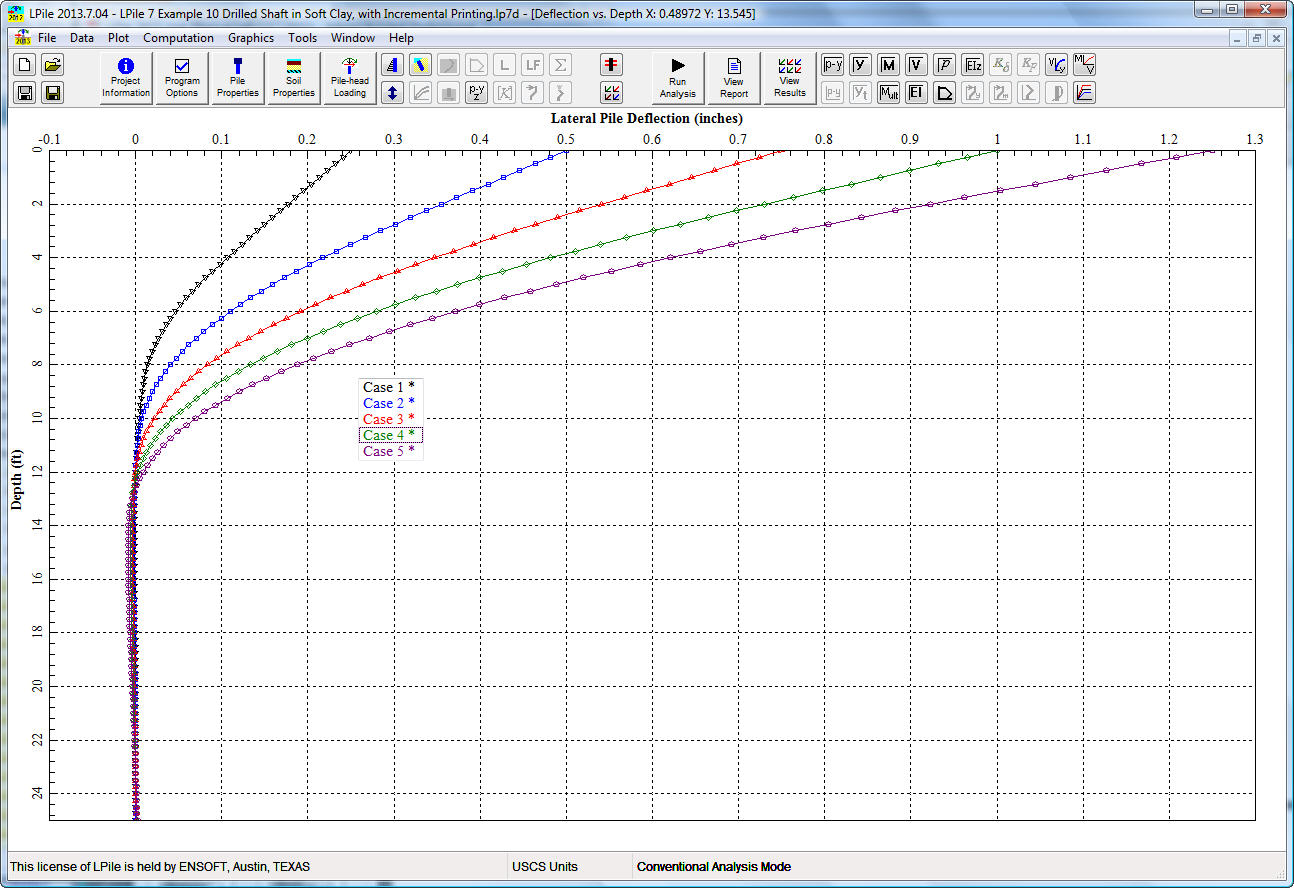Viewport: 1294px width, 888px height.
Task: Open the Computation menu
Action: coord(178,38)
